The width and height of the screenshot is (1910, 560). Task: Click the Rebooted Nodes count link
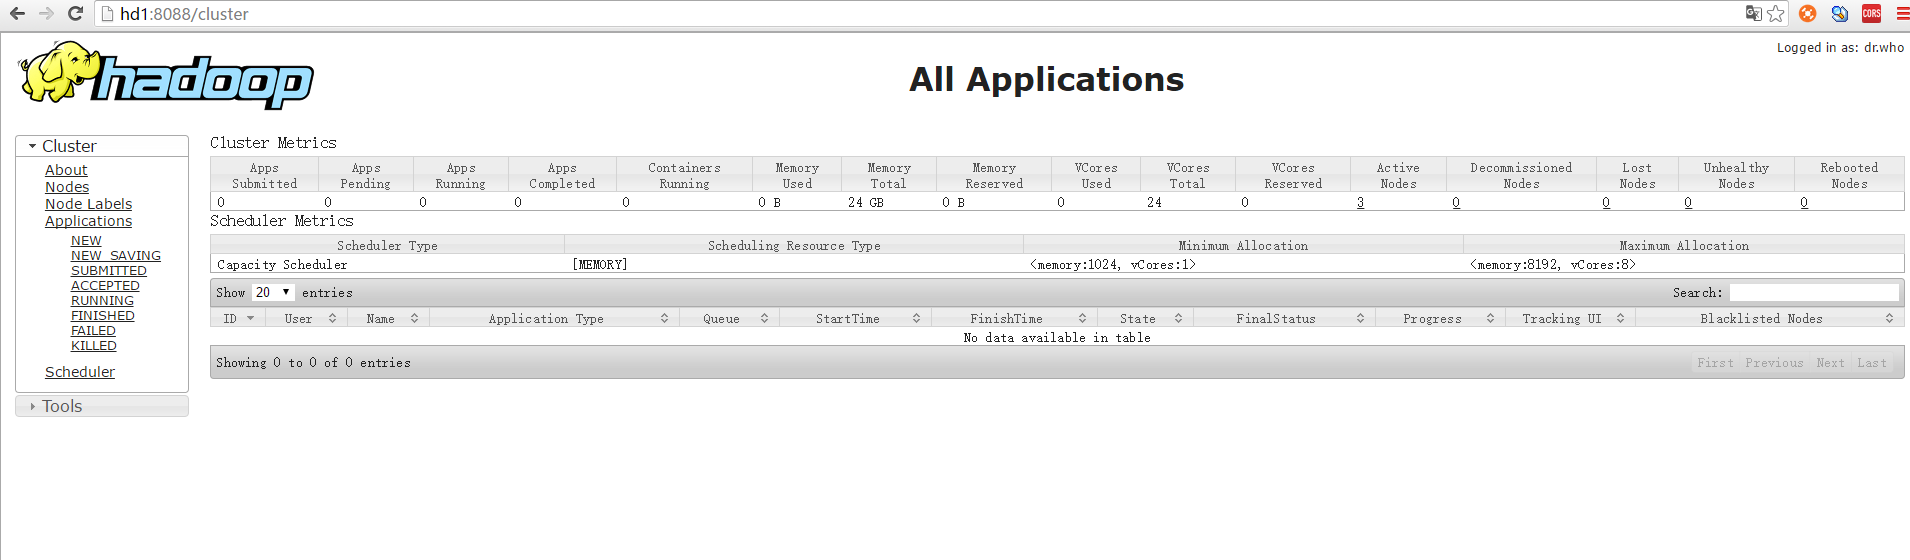(x=1804, y=202)
